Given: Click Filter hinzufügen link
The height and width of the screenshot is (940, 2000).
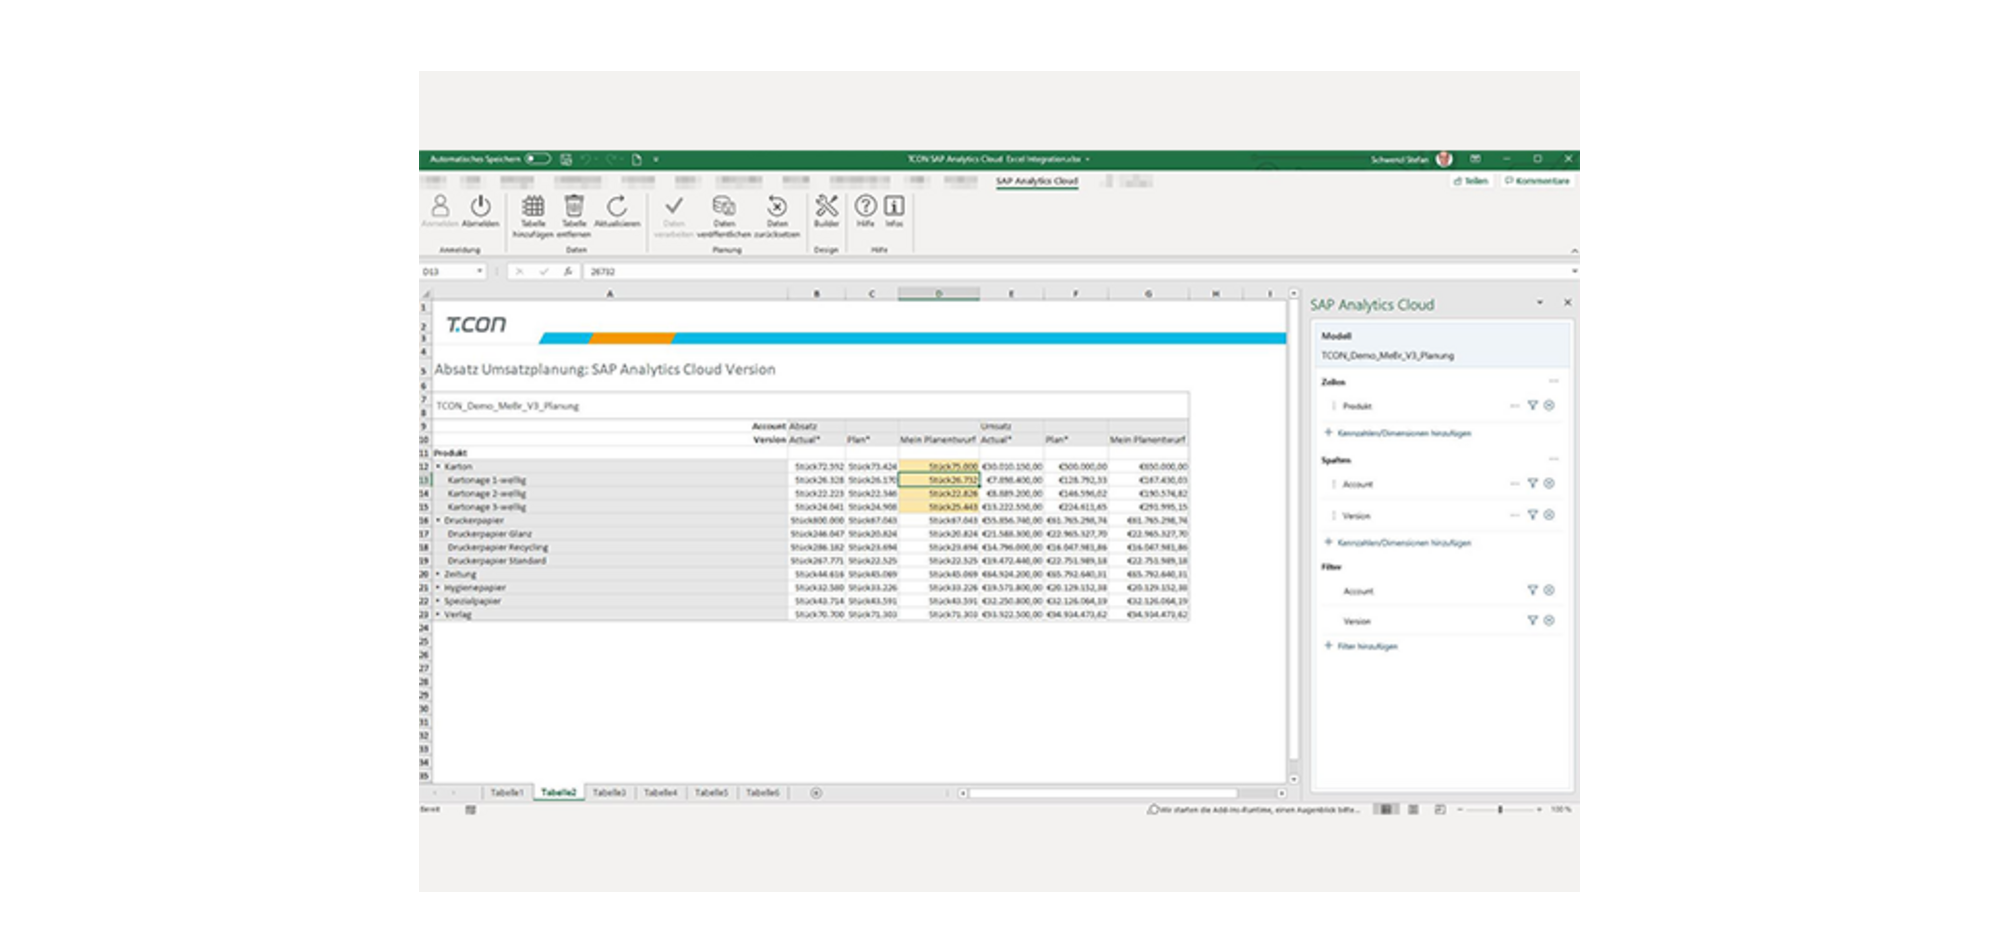Looking at the screenshot, I should [1361, 647].
